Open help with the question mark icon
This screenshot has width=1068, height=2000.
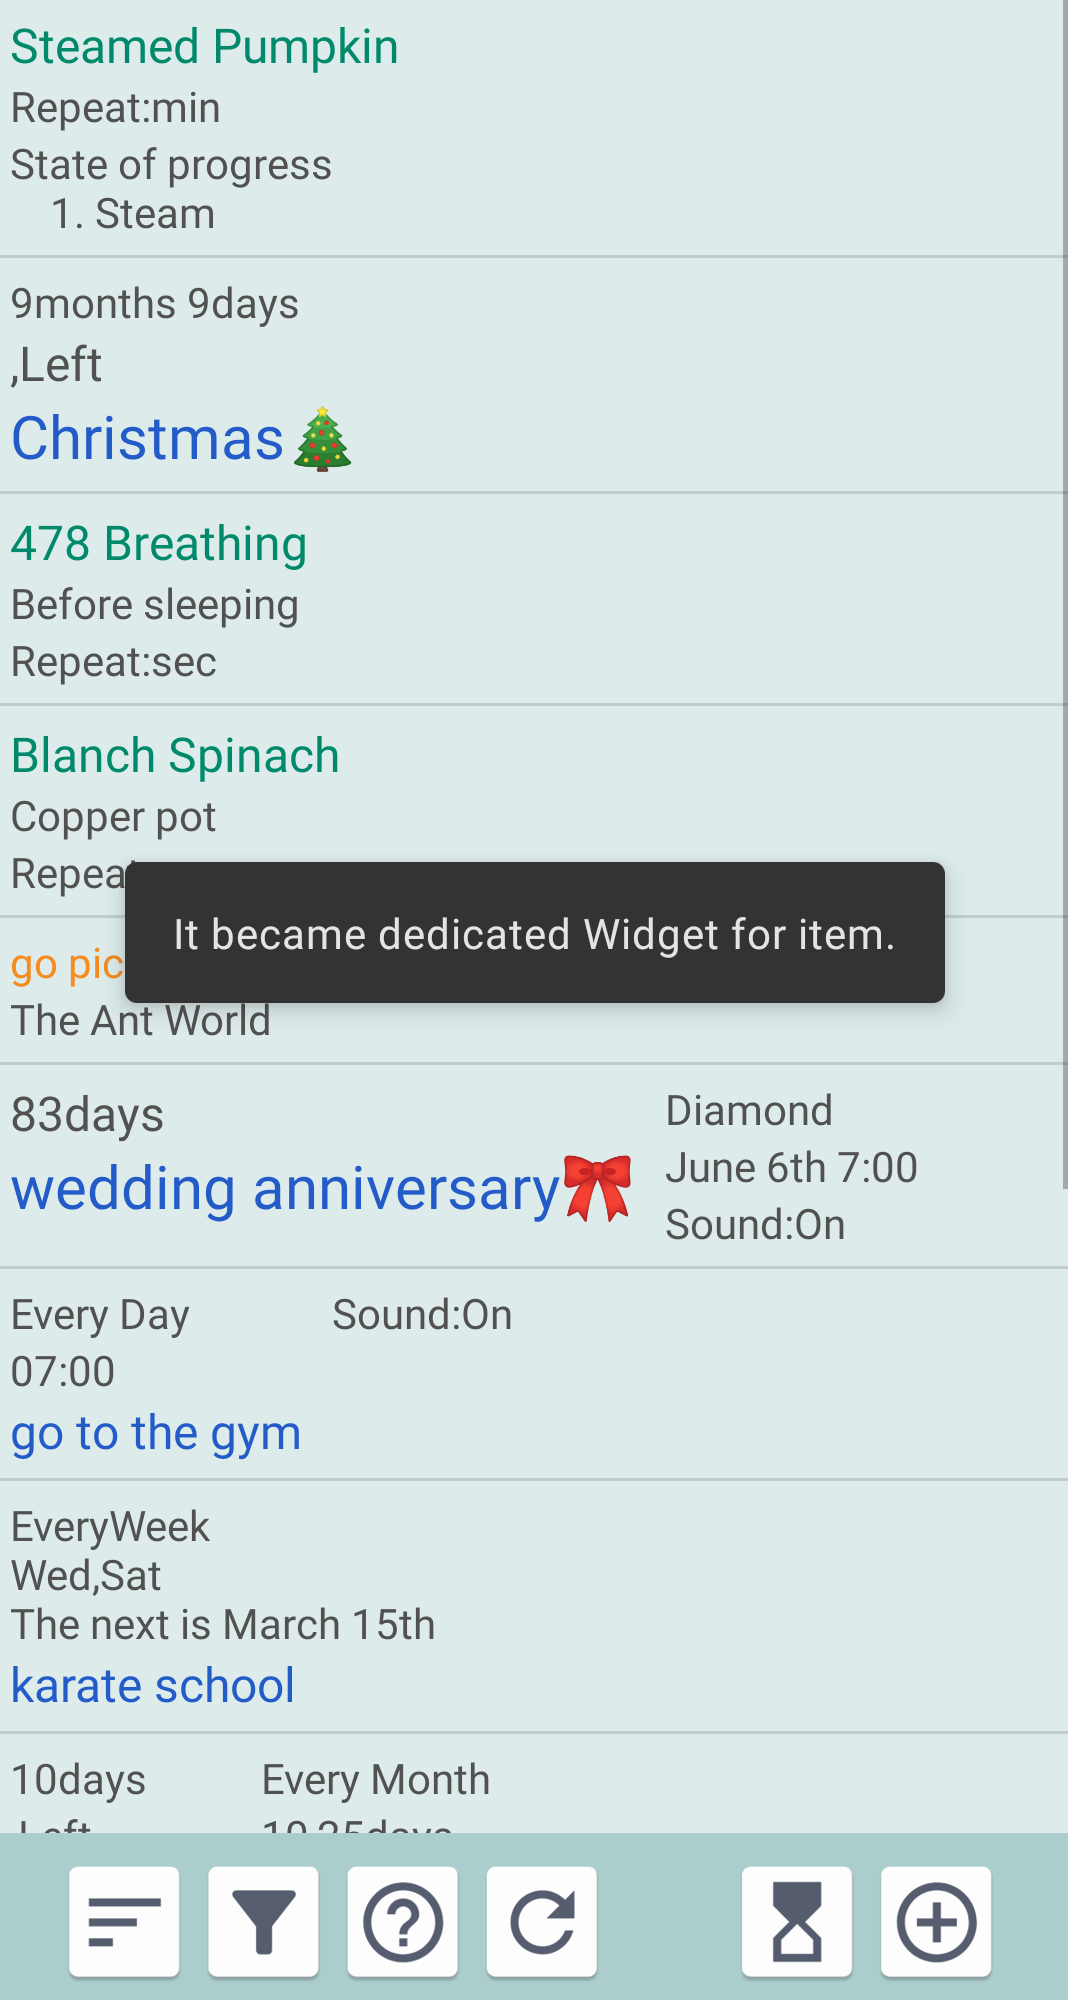402,1921
